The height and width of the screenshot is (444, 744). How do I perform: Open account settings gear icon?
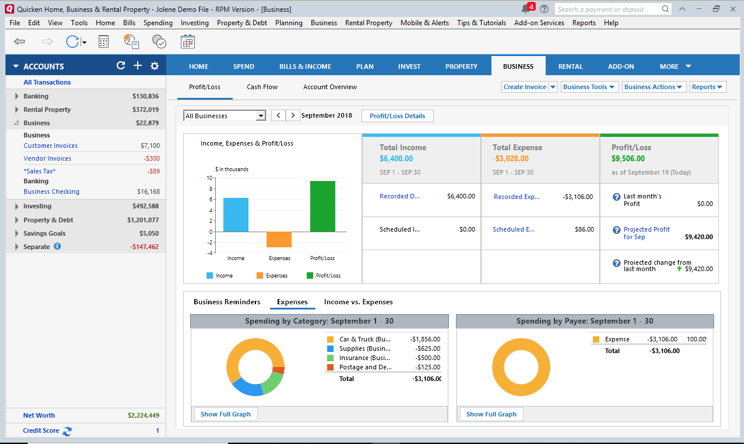point(154,66)
